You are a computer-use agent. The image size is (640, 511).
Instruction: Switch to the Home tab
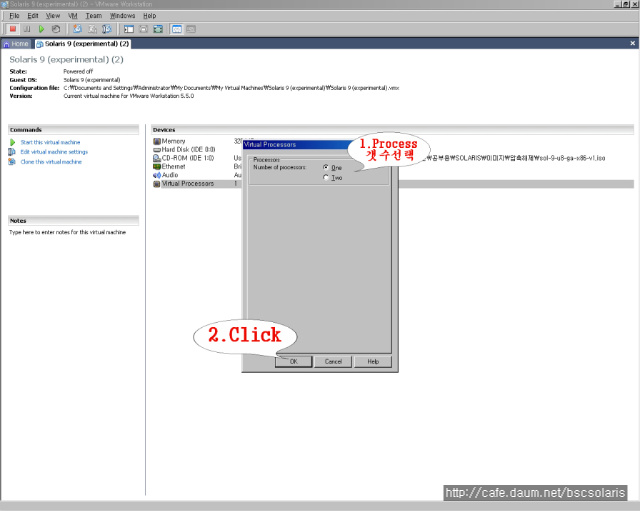(16, 44)
